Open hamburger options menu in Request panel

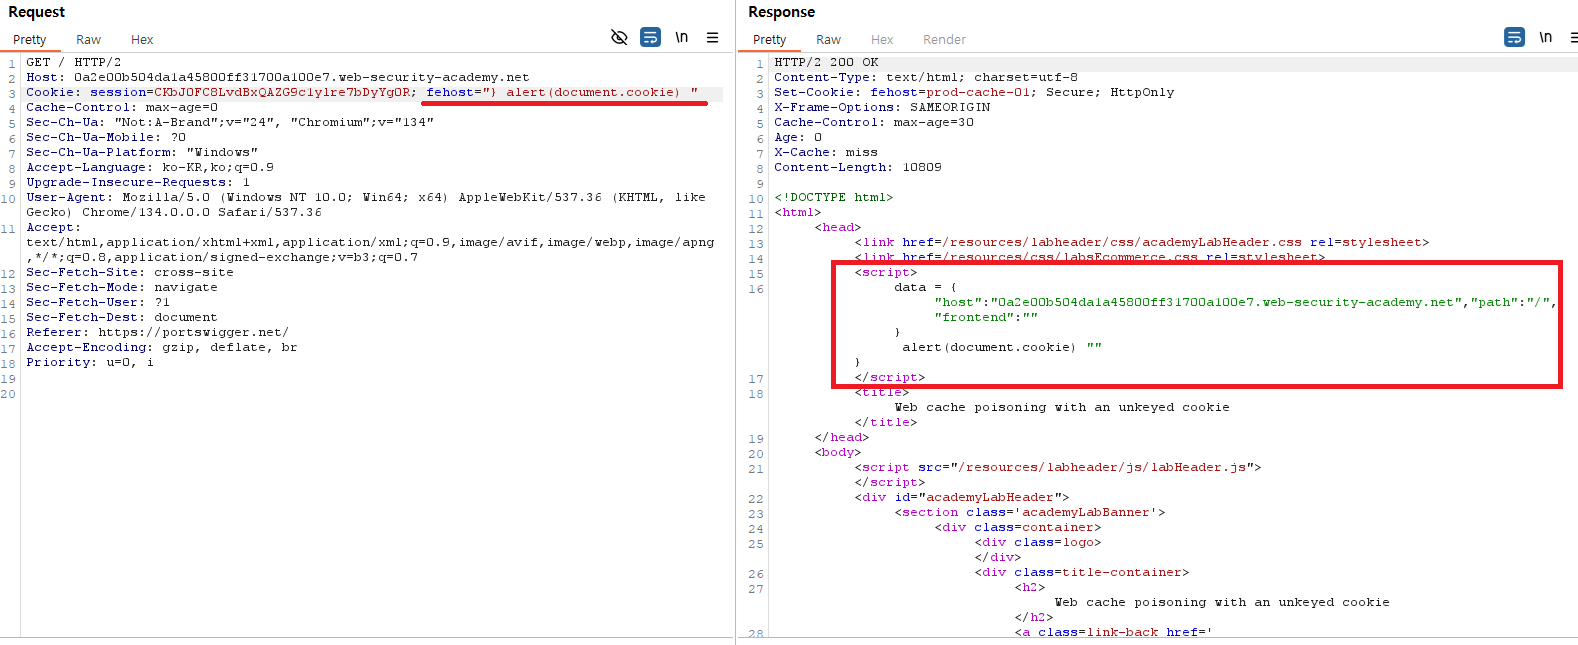point(713,37)
